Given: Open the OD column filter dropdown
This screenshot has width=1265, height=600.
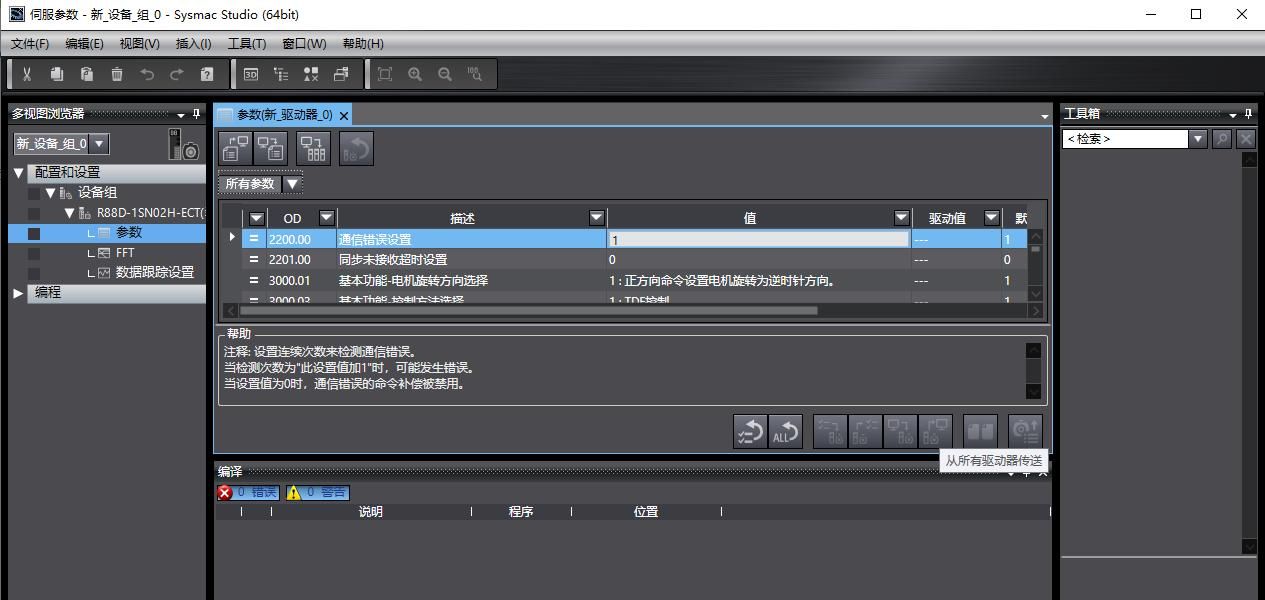Looking at the screenshot, I should (326, 218).
